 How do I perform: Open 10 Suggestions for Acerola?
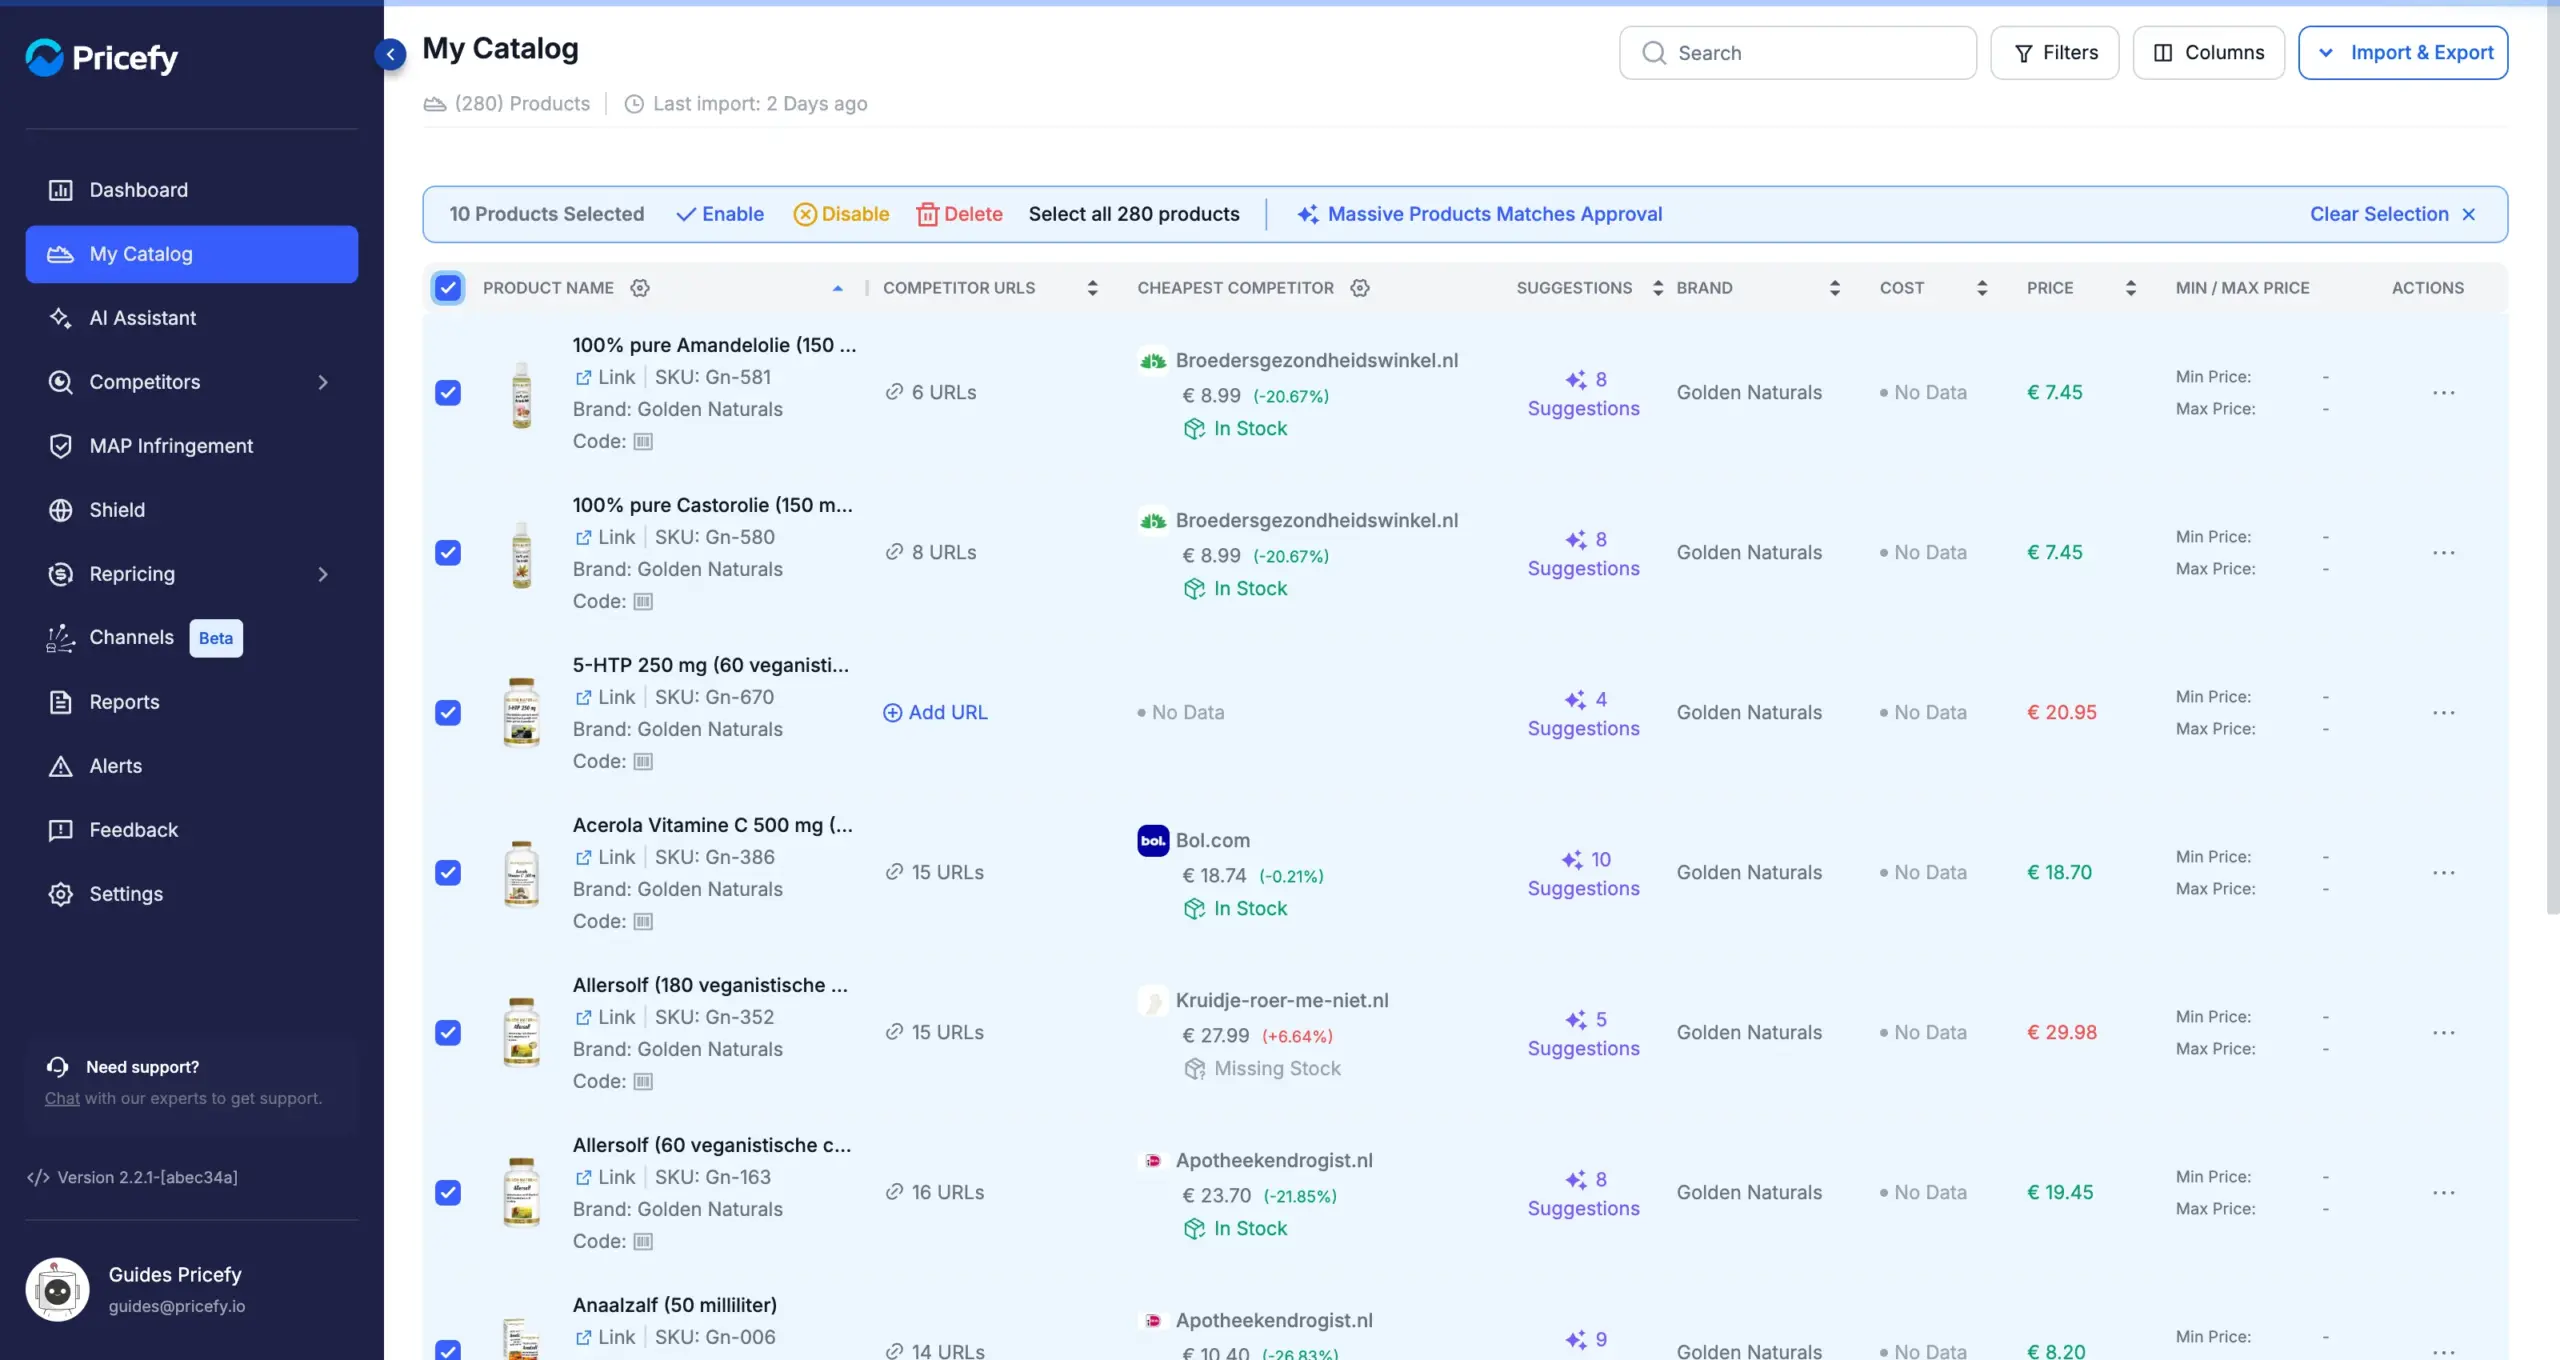1583,873
